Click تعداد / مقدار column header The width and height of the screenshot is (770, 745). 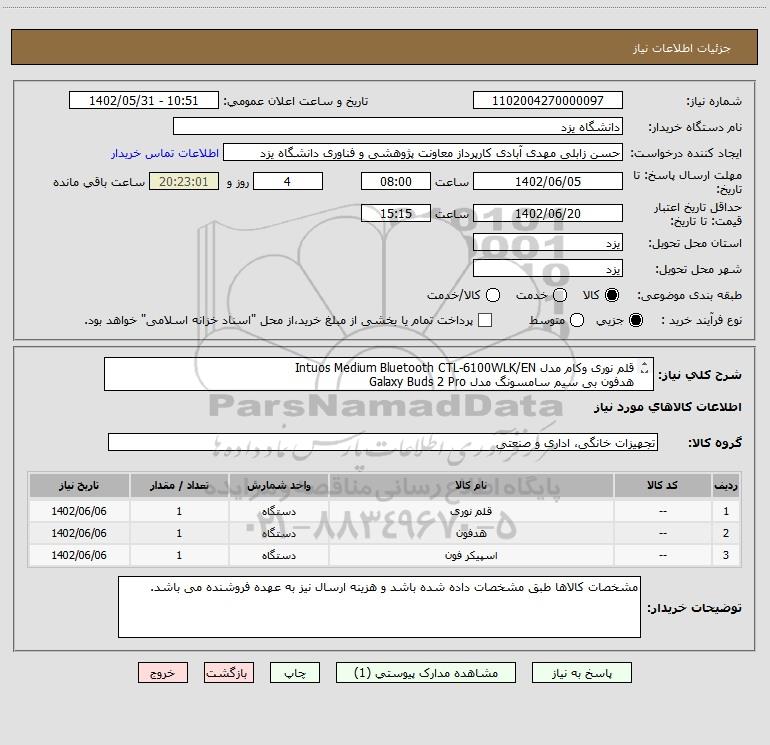[x=179, y=486]
